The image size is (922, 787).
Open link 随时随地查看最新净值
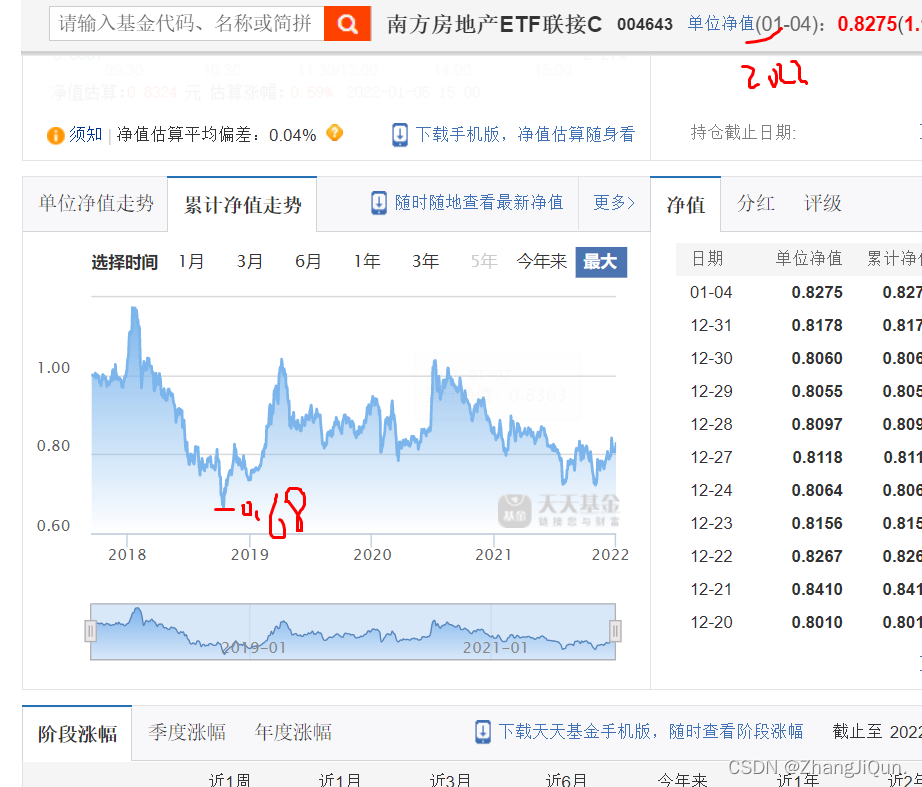click(x=479, y=203)
